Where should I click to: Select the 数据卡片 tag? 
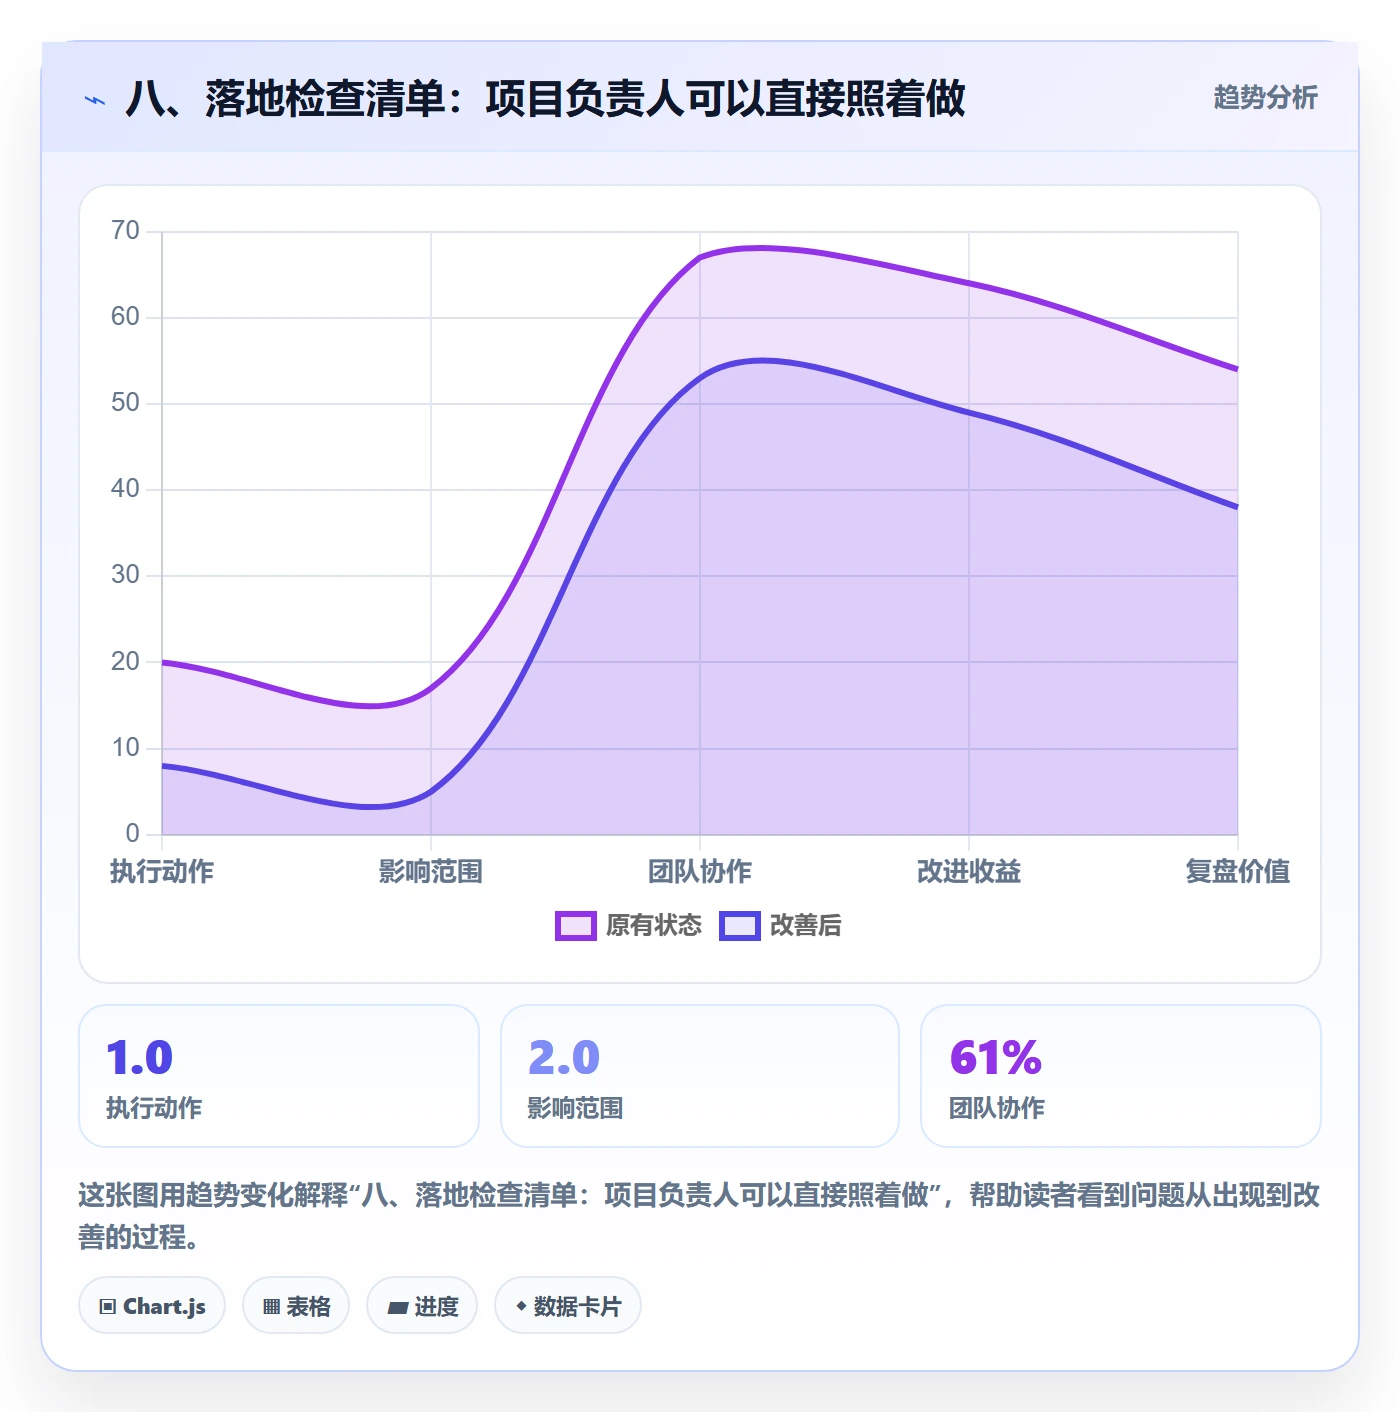(x=568, y=1305)
